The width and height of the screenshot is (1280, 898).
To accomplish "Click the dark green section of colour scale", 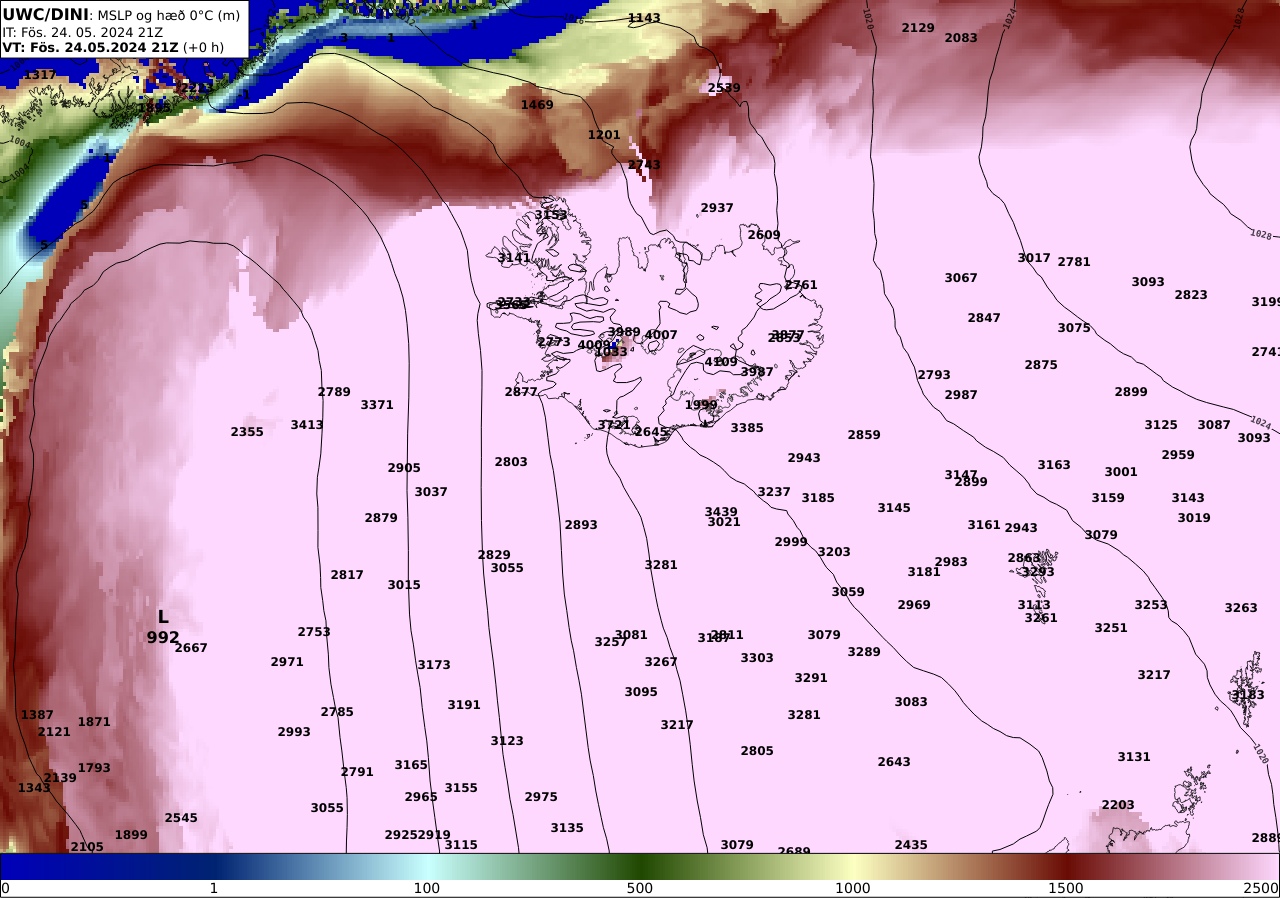I will pos(640,866).
